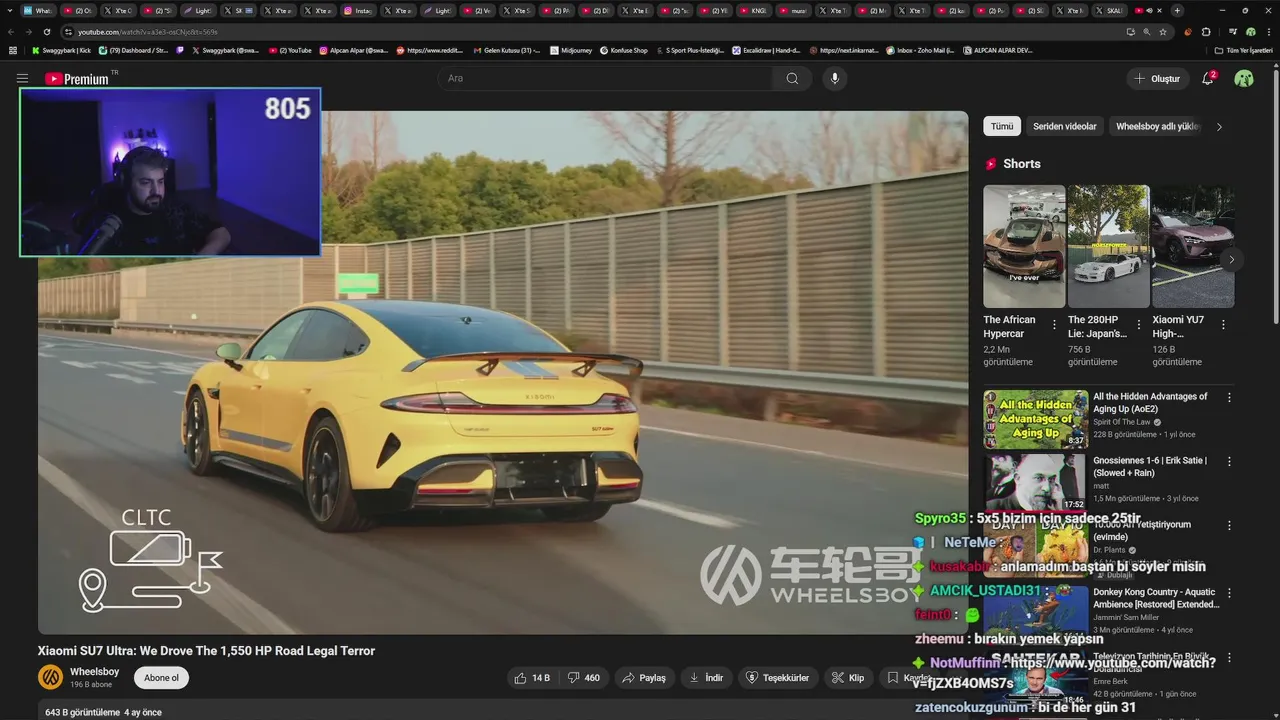This screenshot has height=720, width=1280.
Task: Mute the playing tab speaker icon
Action: click(1148, 10)
